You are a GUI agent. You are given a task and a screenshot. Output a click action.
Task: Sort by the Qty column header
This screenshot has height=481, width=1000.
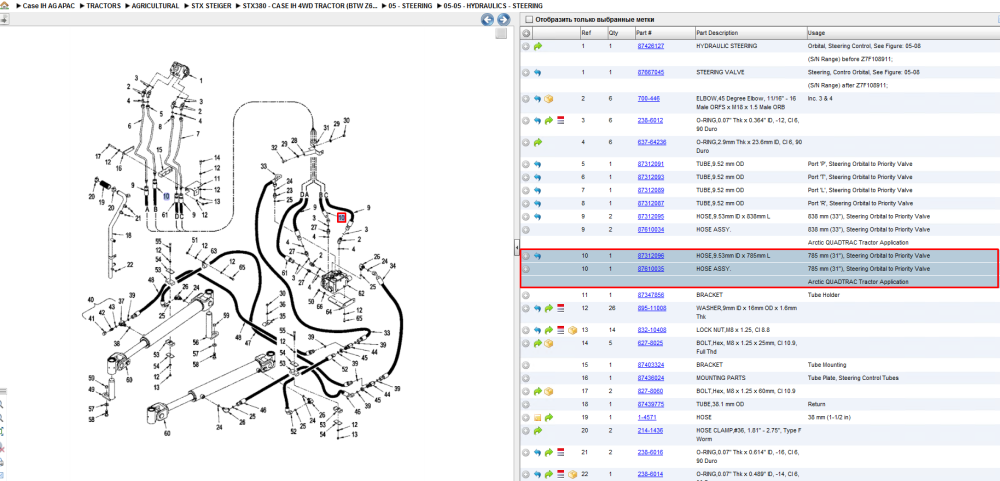pyautogui.click(x=621, y=33)
